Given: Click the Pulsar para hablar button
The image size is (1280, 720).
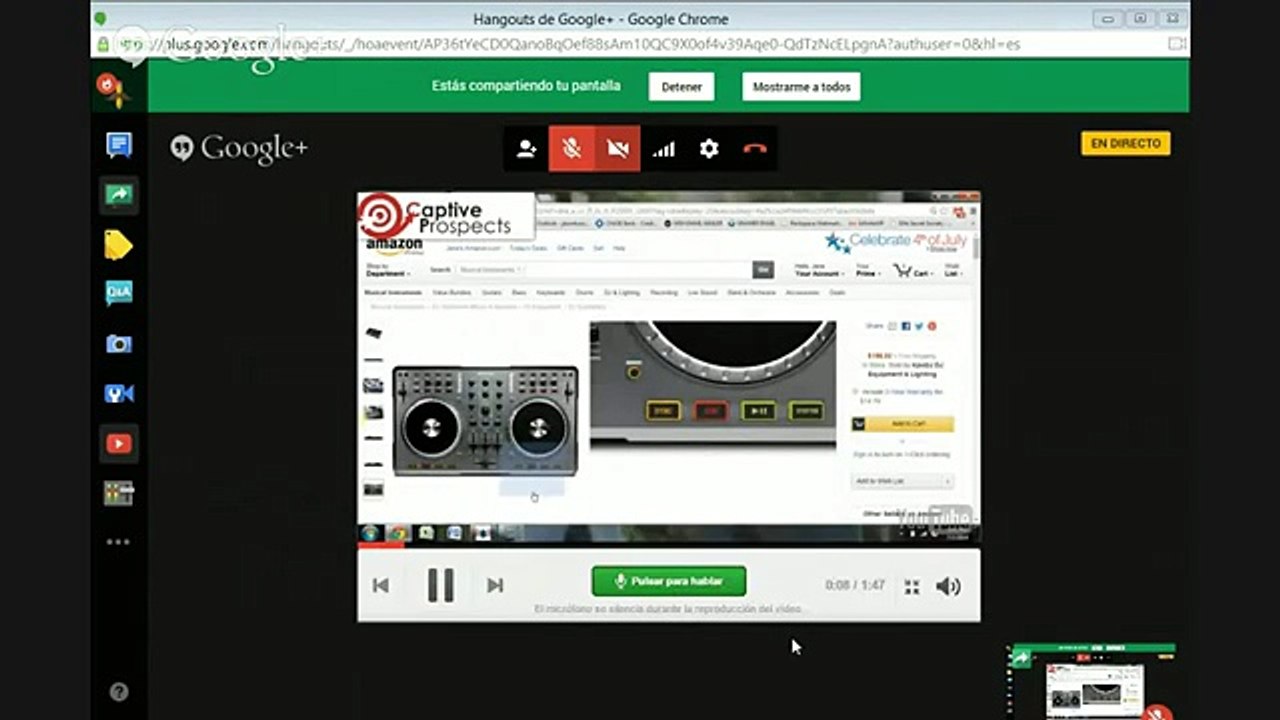Looking at the screenshot, I should [x=669, y=581].
